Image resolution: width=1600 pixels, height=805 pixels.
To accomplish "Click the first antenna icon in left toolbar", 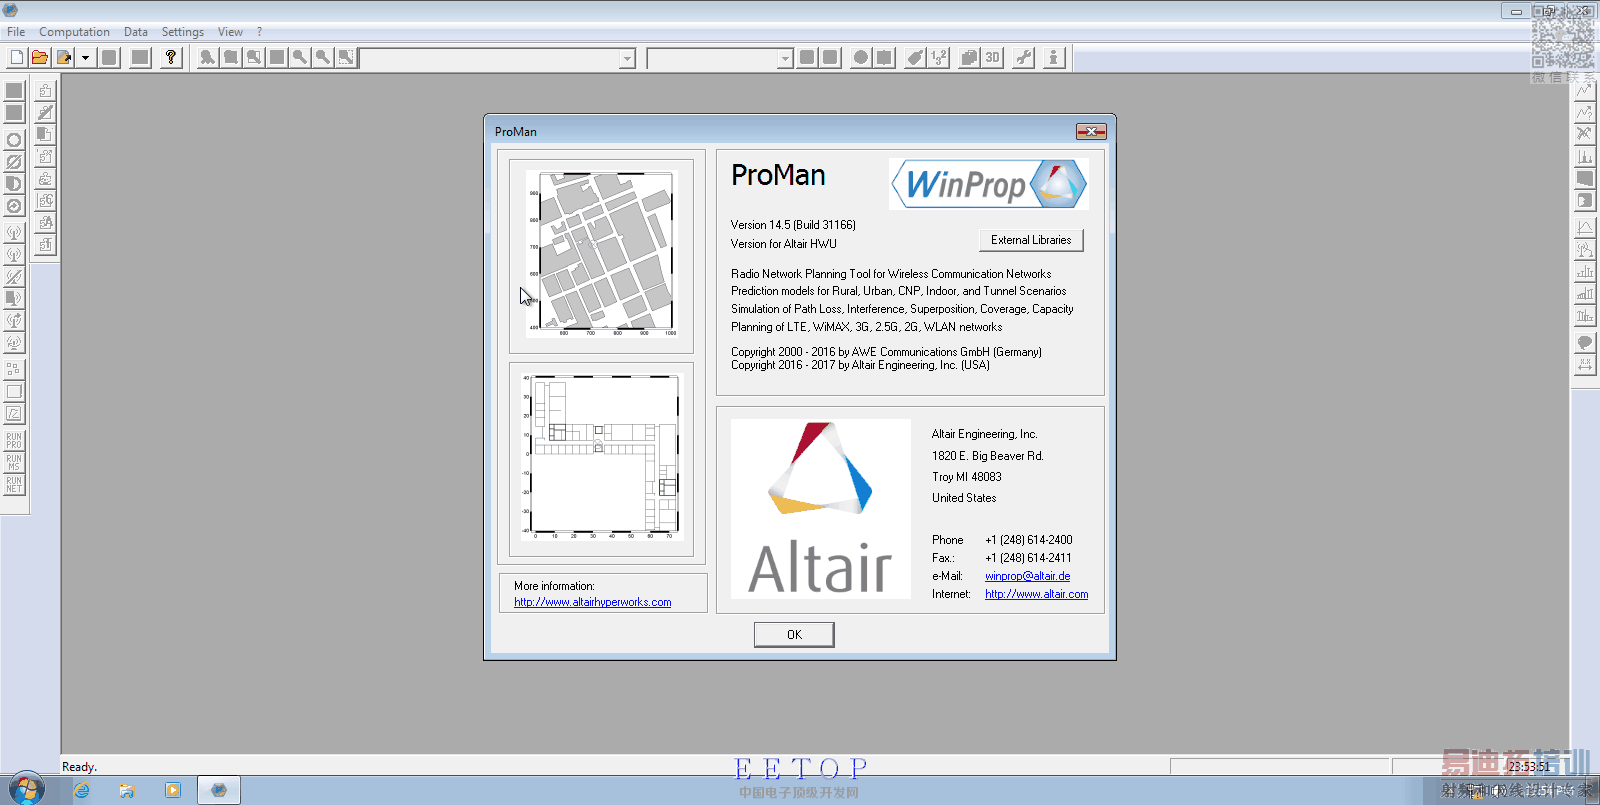I will 14,232.
